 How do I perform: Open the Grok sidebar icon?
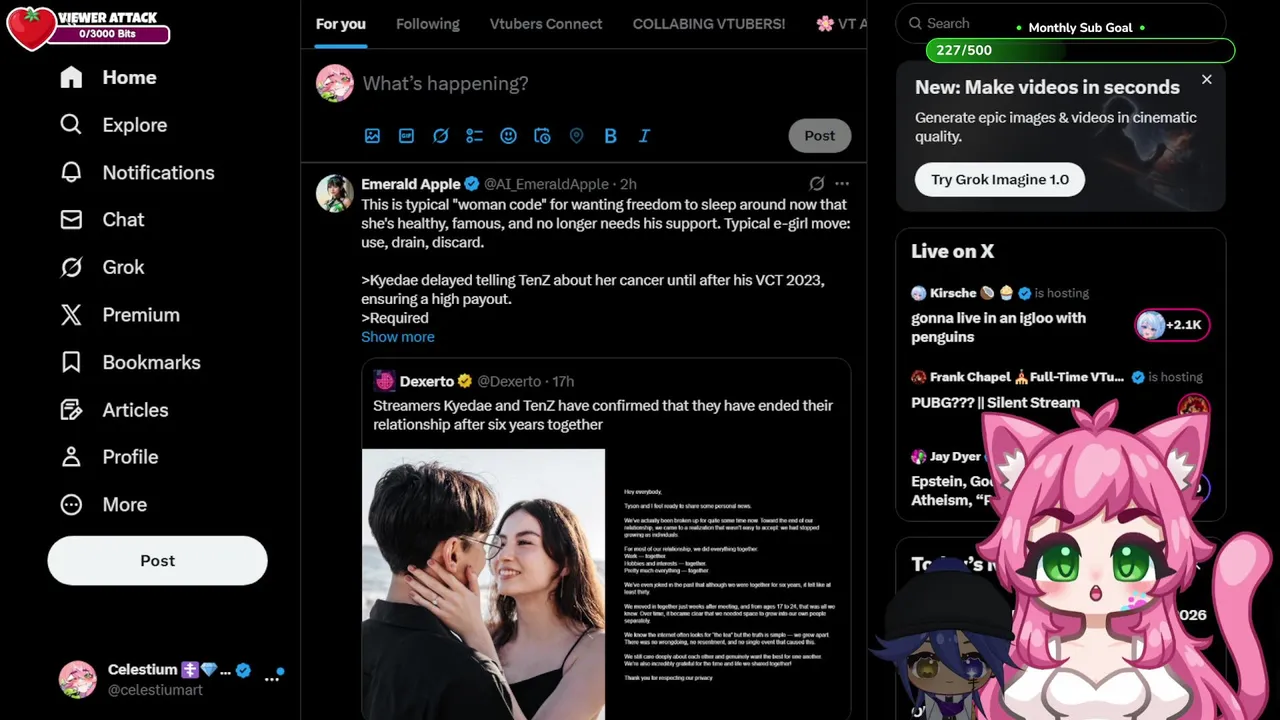(71, 267)
